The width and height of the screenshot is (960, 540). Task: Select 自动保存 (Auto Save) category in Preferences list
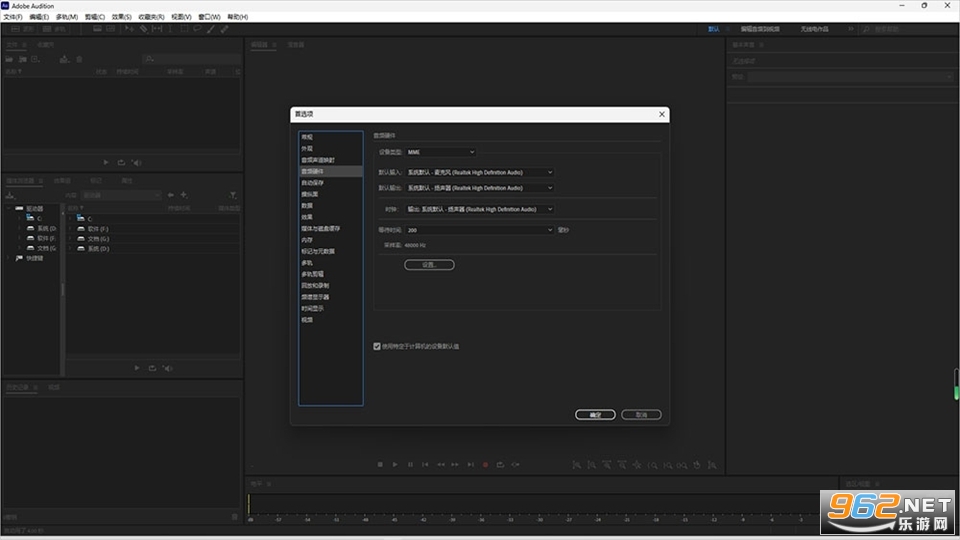(x=330, y=182)
